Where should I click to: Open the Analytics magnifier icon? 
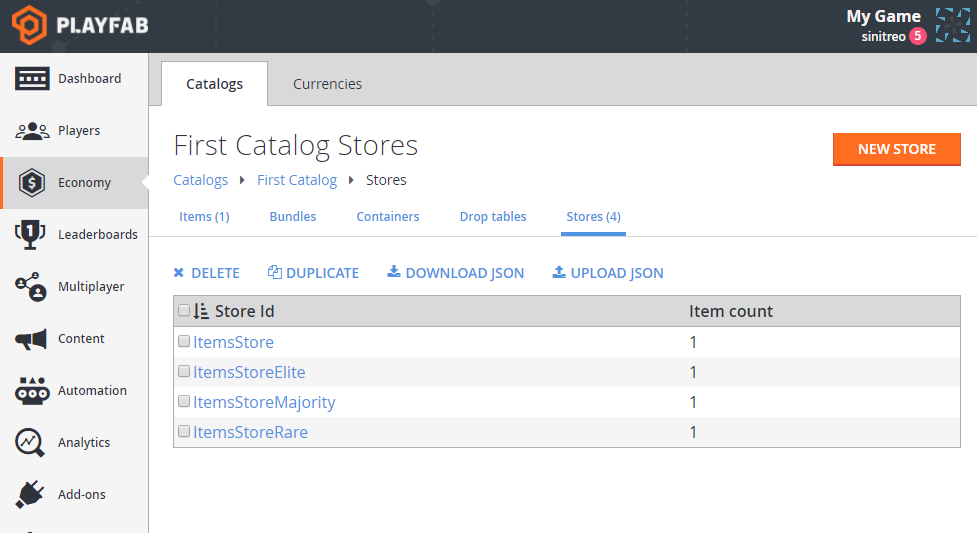coord(30,443)
